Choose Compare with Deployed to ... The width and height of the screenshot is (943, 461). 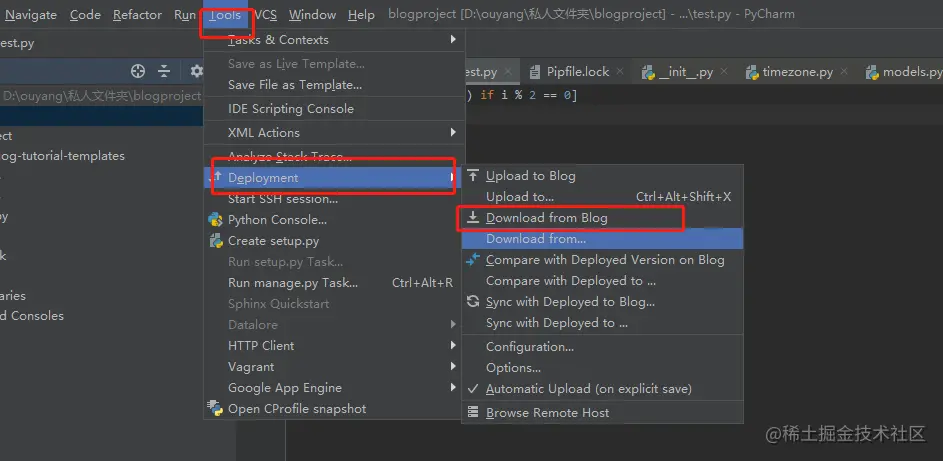pos(602,281)
